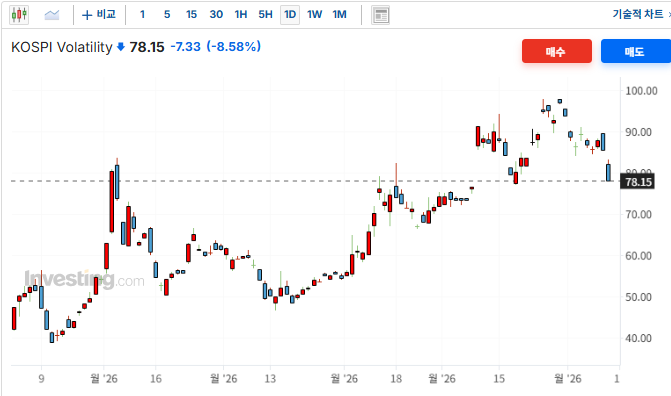Screen dimensions: 671x396
Task: Select the 1W weekly interval
Action: [315, 15]
